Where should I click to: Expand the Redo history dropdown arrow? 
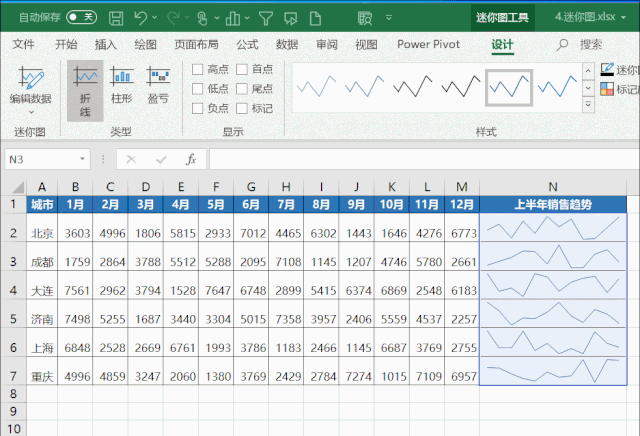(187, 18)
